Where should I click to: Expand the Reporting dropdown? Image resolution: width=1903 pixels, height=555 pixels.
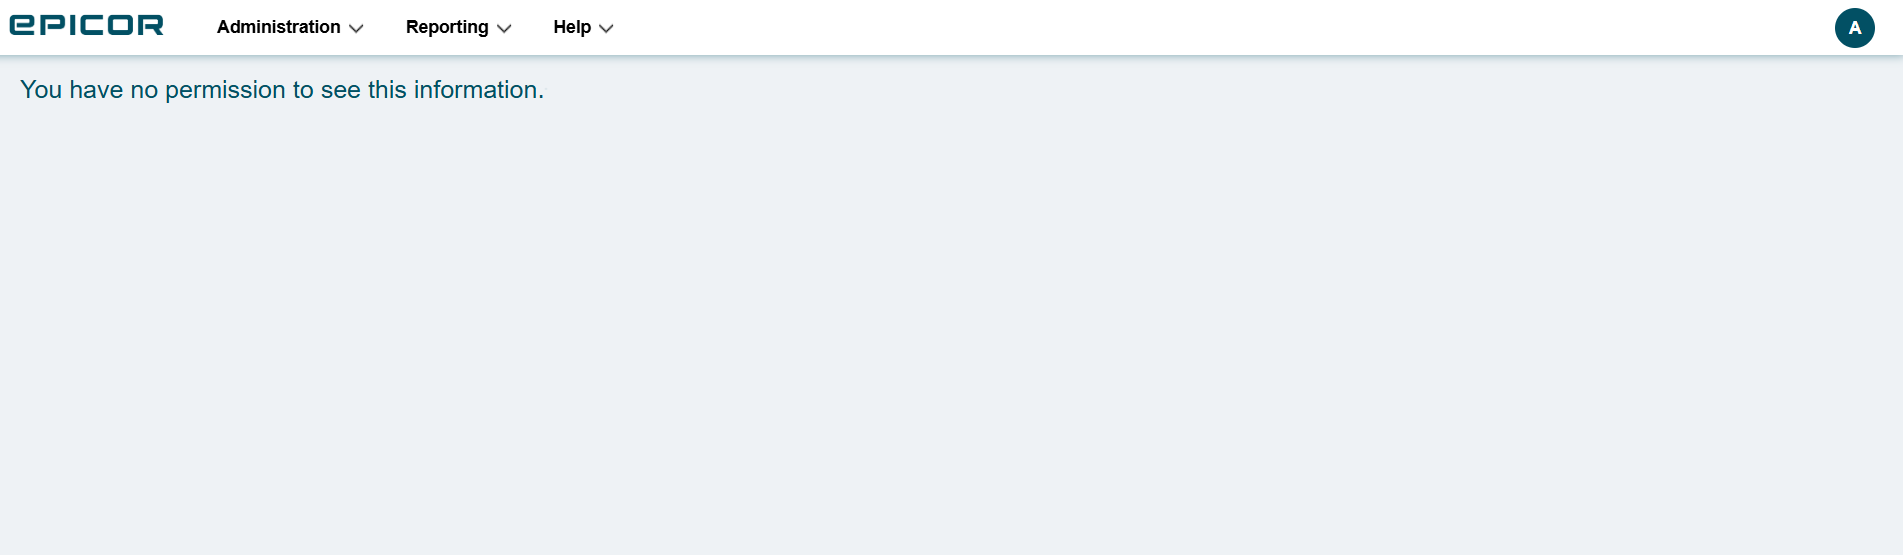click(x=459, y=27)
